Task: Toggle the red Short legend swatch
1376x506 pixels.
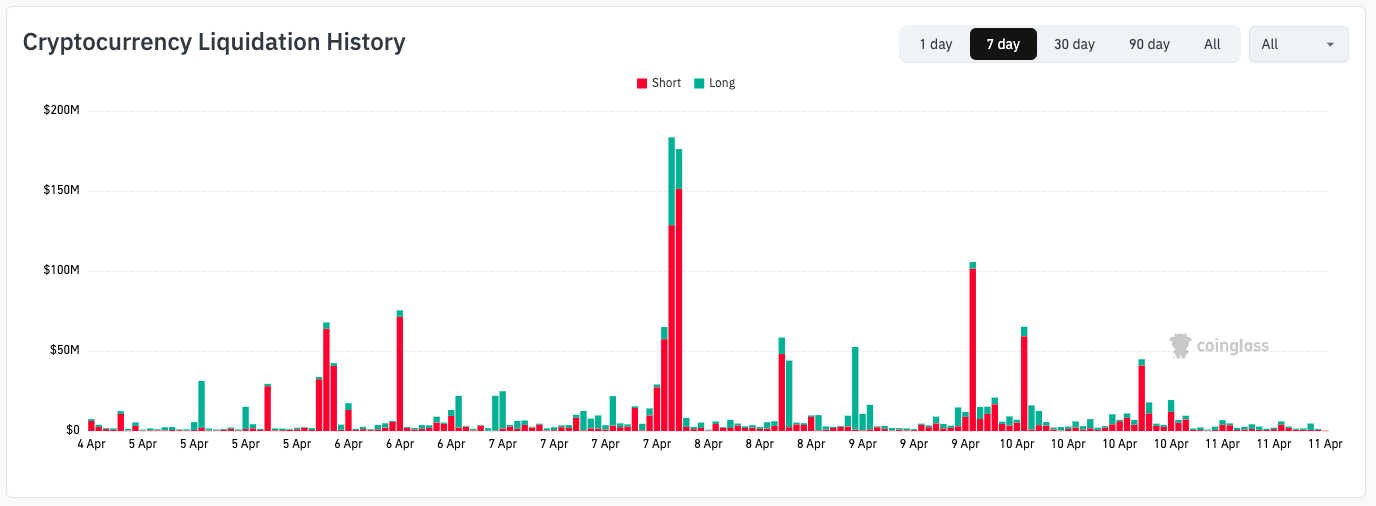Action: click(642, 83)
